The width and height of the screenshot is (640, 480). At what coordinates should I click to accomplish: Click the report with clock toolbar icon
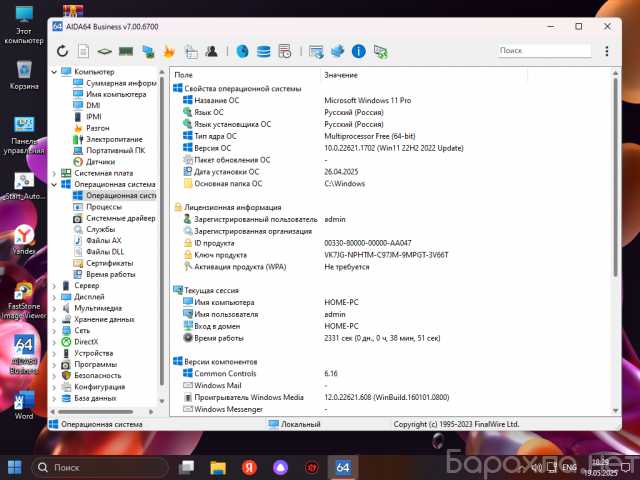[285, 51]
